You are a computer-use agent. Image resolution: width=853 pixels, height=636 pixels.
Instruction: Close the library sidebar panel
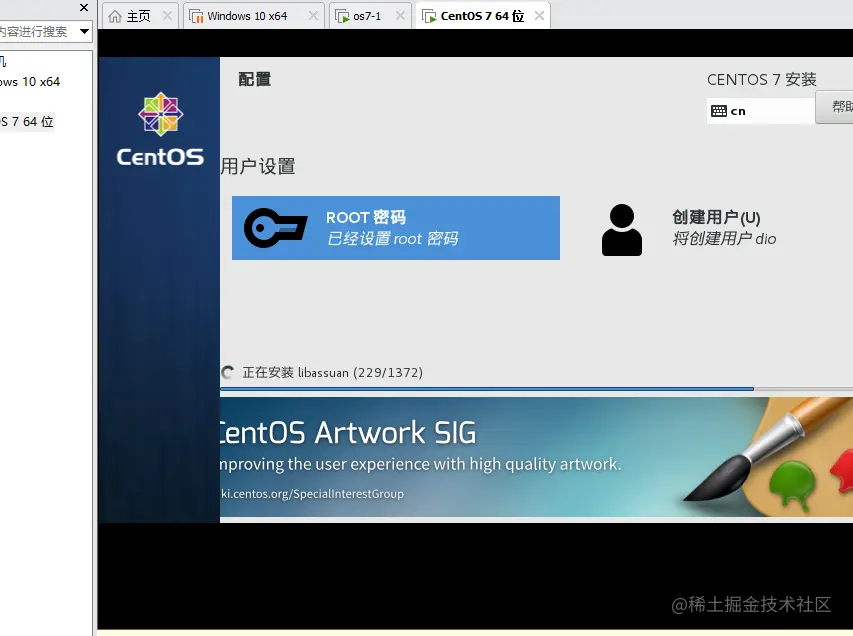click(84, 8)
